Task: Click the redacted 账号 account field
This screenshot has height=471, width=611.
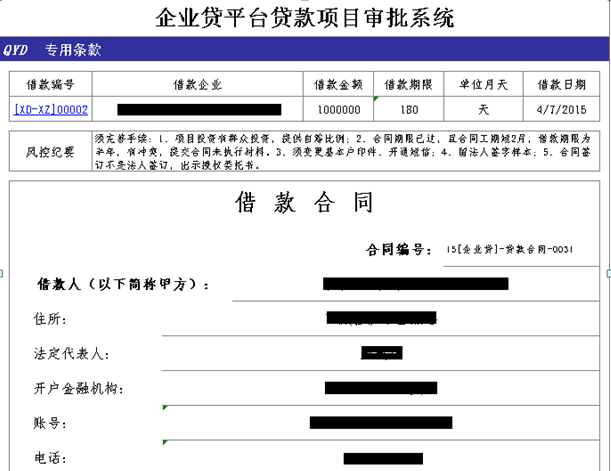Action: click(x=381, y=422)
